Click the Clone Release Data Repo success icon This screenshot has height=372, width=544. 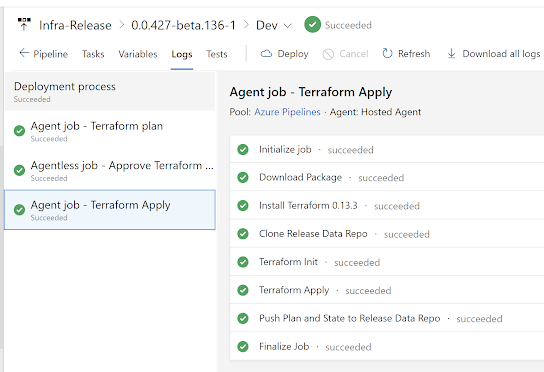tap(243, 234)
